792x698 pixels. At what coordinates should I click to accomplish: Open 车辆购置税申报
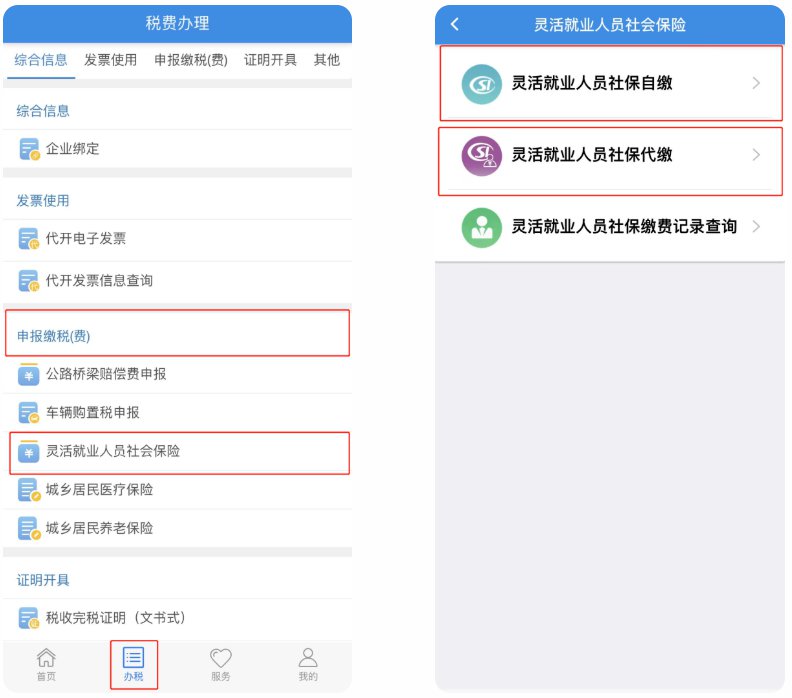click(x=177, y=413)
